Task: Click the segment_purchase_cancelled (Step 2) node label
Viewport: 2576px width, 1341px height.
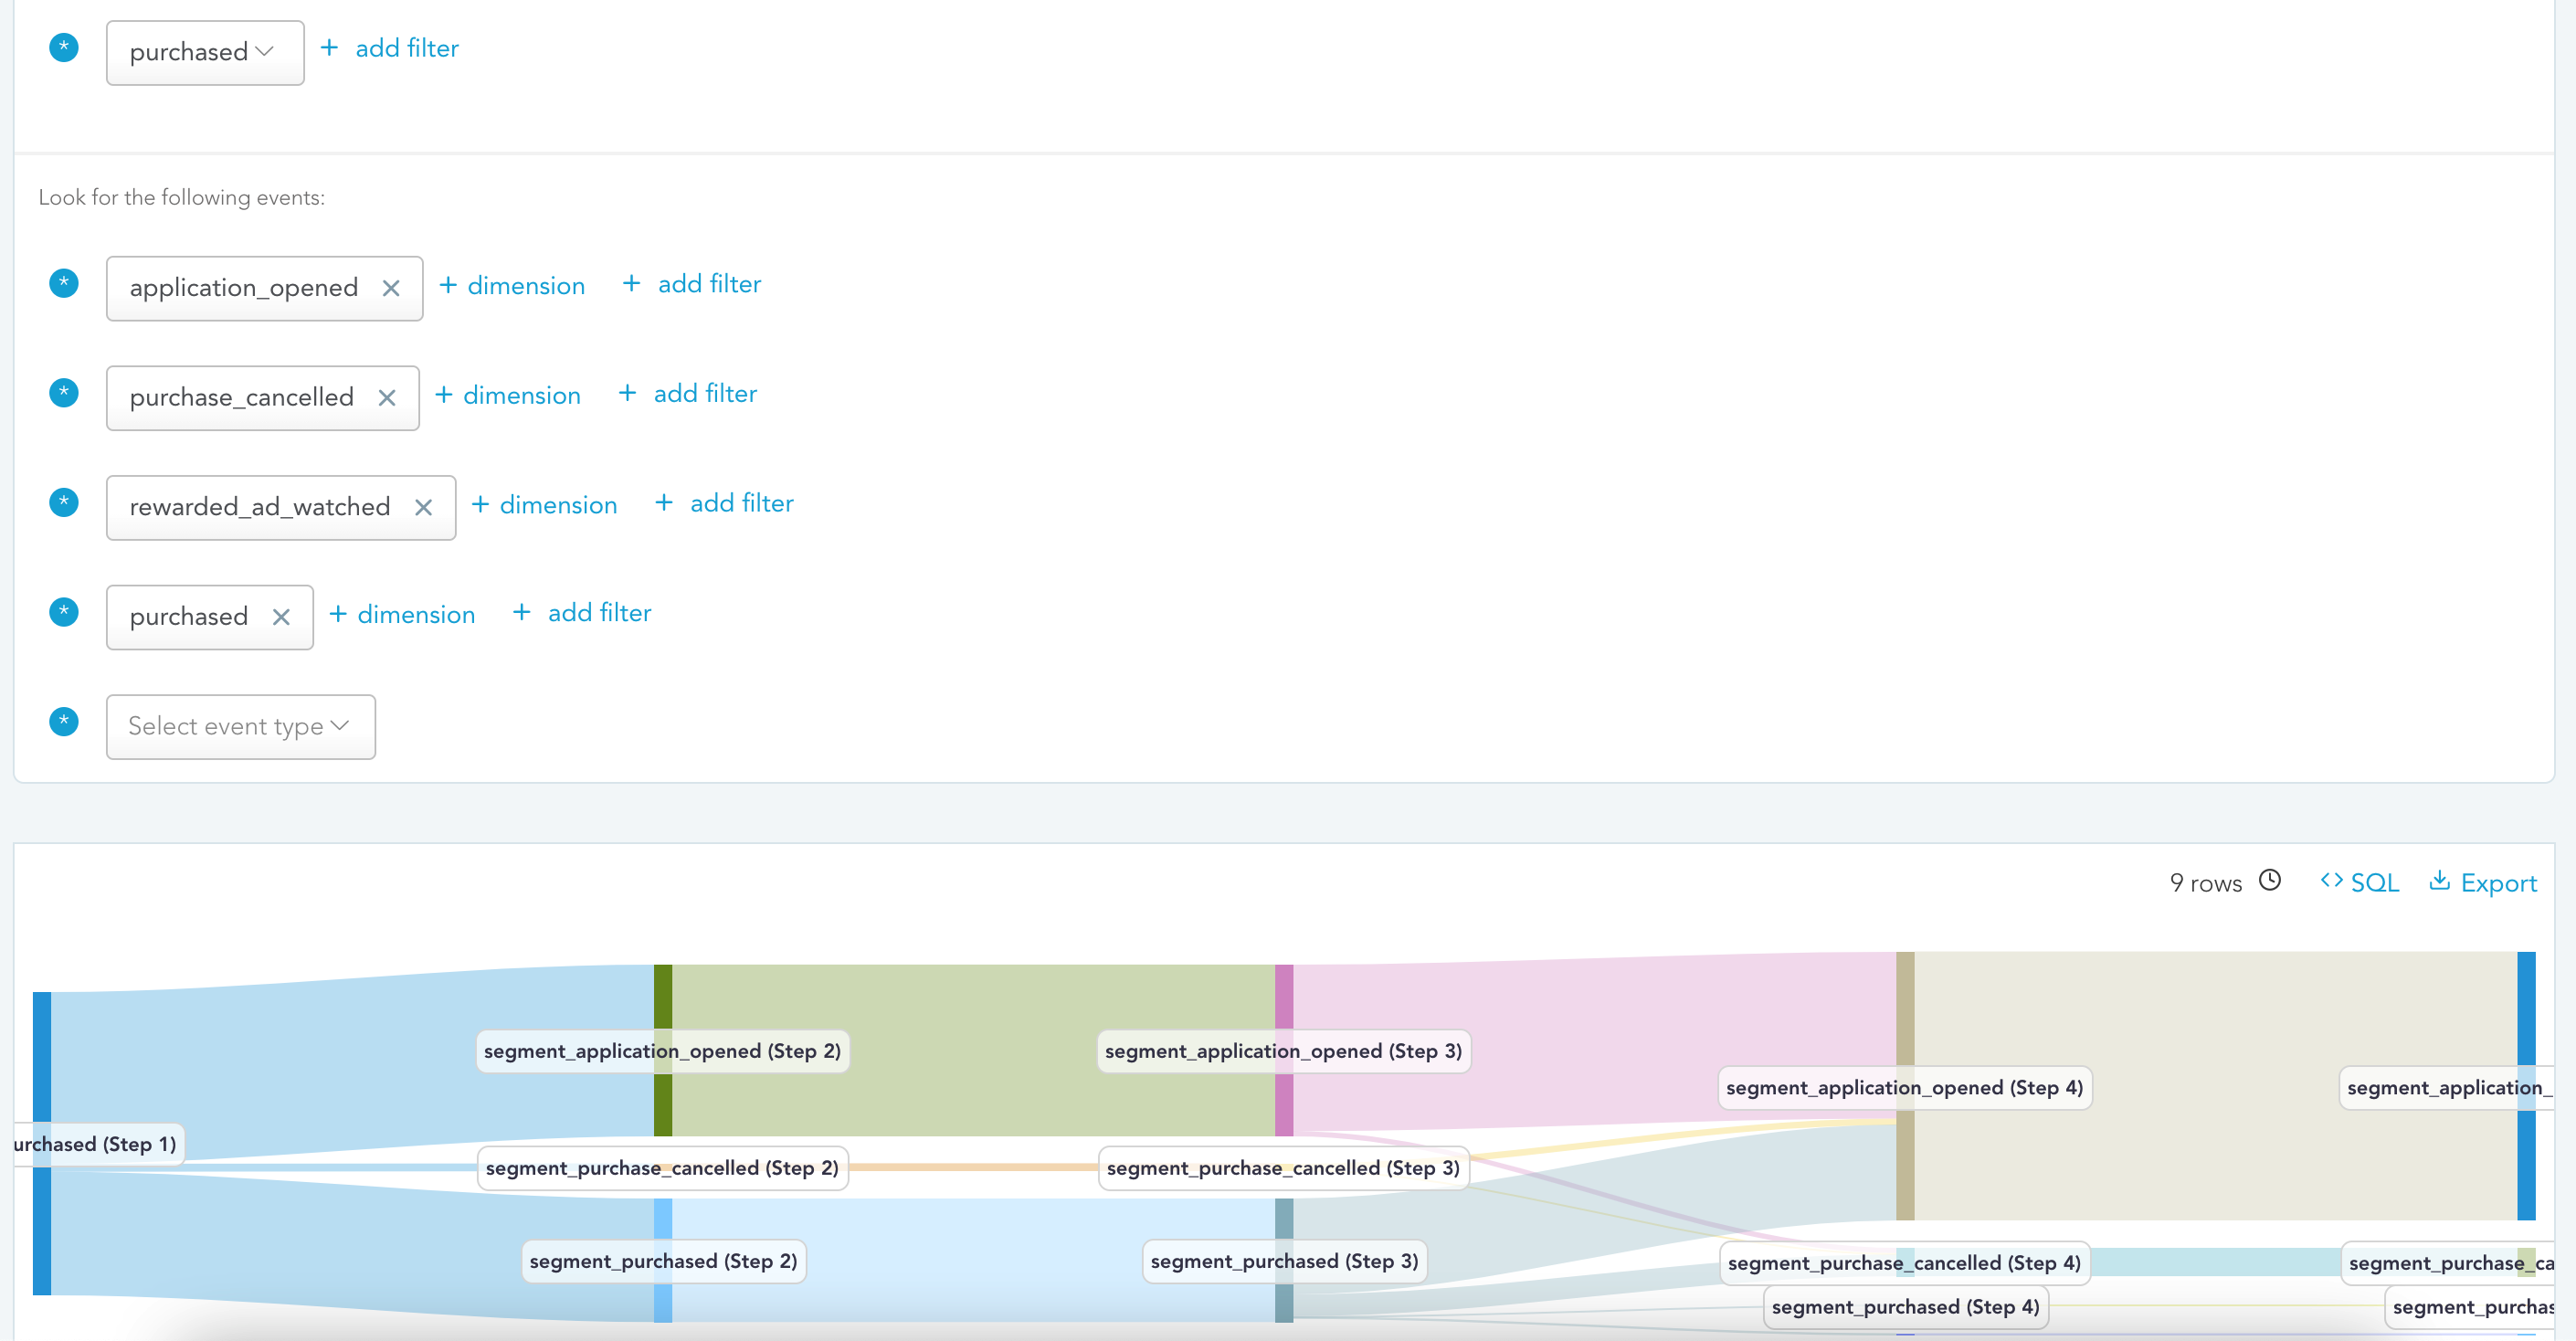Action: pos(662,1168)
